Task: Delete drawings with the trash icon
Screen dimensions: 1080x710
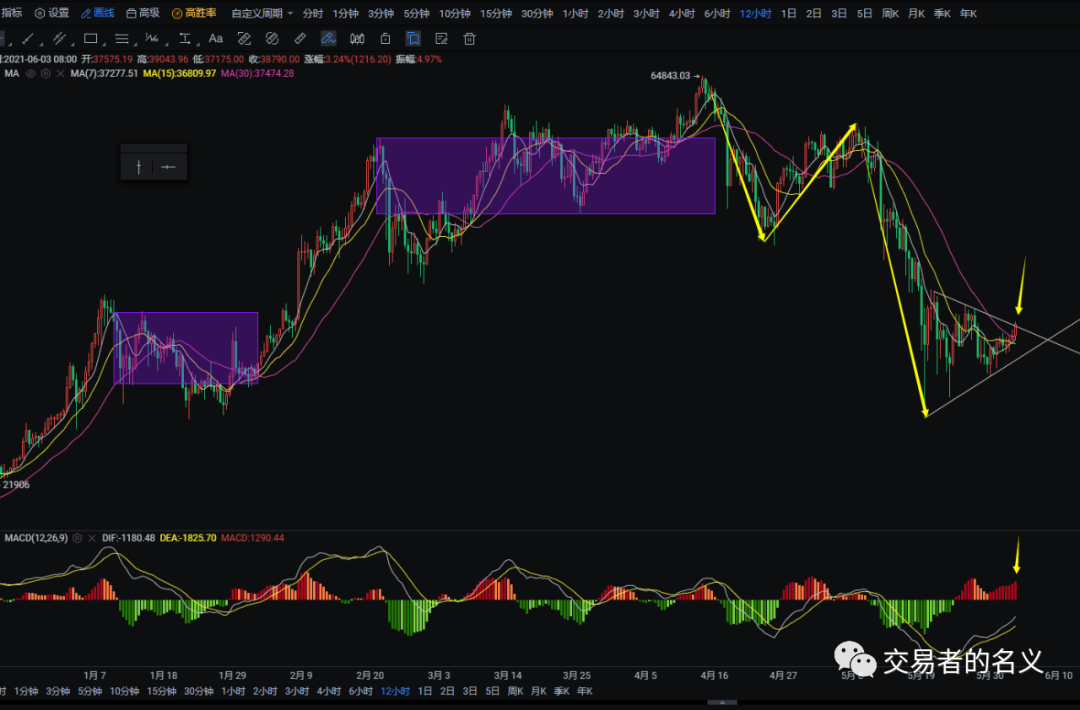Action: coord(469,39)
